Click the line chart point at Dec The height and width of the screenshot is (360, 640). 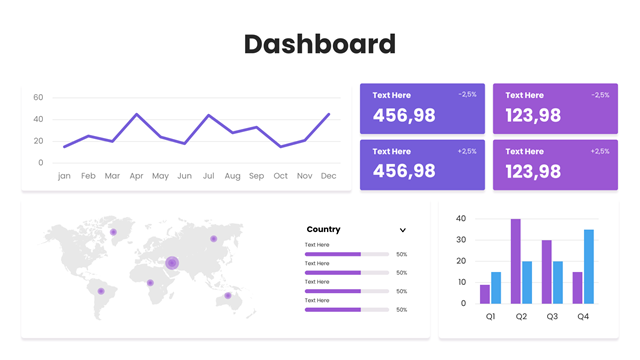[329, 114]
